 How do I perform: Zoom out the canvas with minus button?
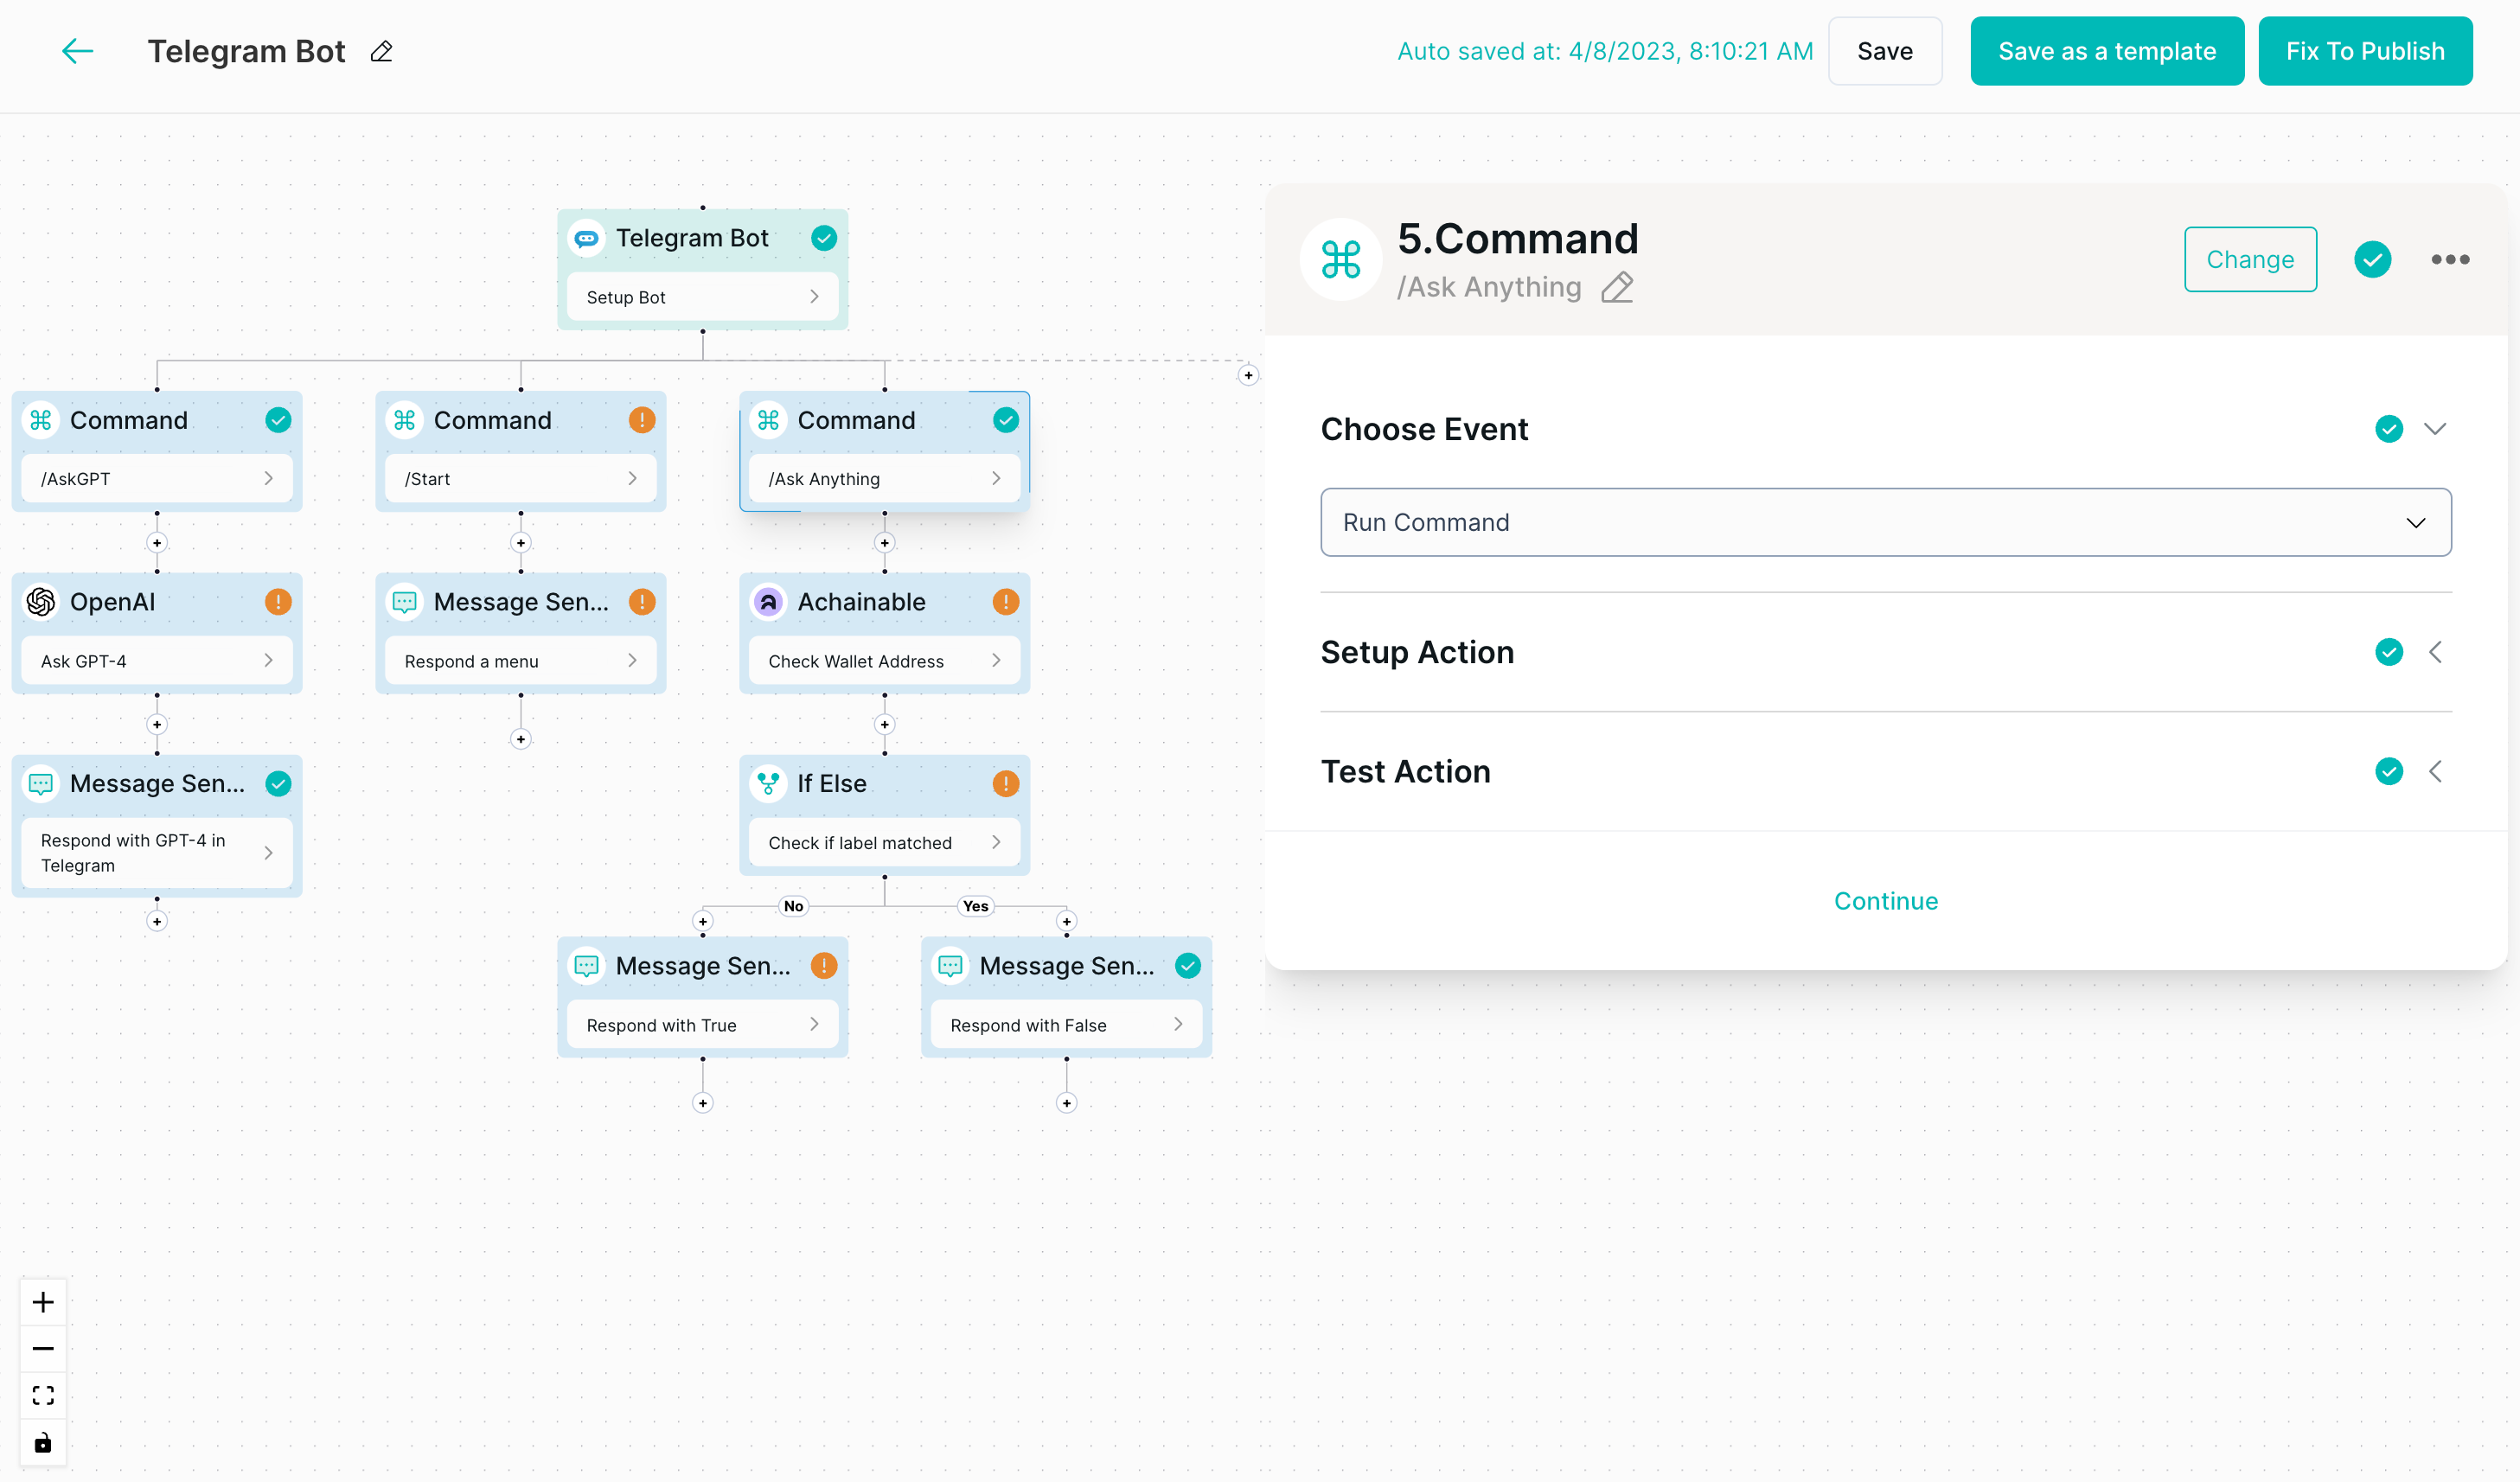pyautogui.click(x=43, y=1349)
